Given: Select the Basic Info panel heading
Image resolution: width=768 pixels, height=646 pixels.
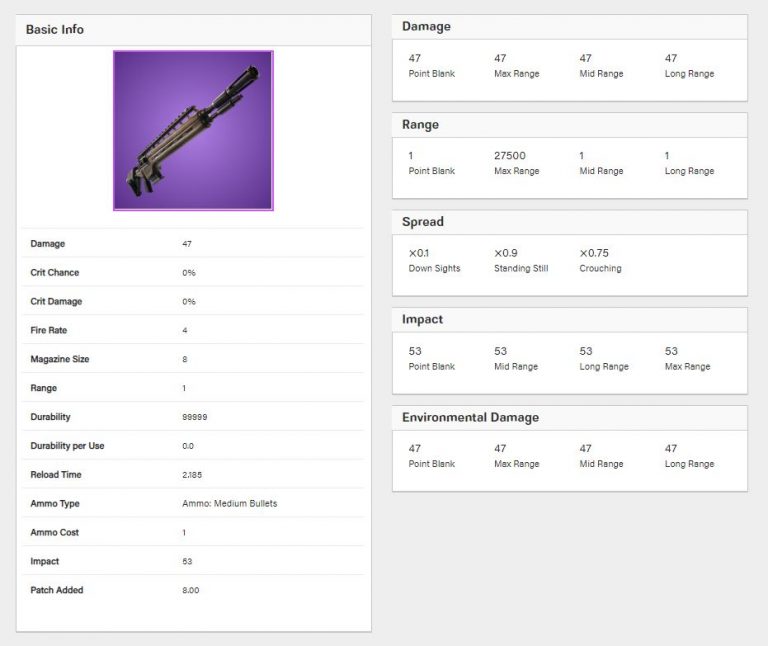Looking at the screenshot, I should pyautogui.click(x=55, y=29).
